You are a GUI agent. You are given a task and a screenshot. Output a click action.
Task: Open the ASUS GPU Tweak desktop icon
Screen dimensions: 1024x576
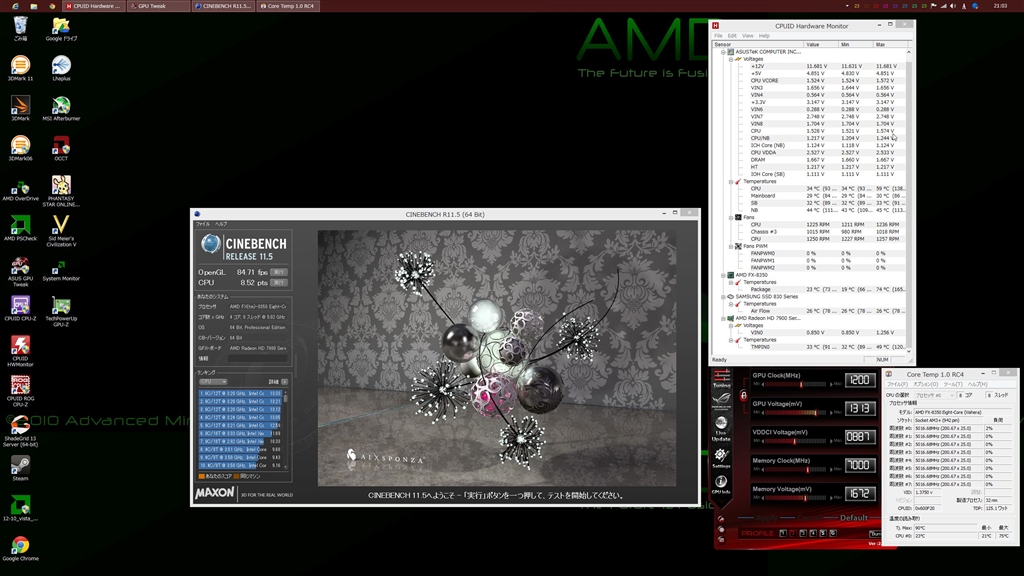[20, 271]
